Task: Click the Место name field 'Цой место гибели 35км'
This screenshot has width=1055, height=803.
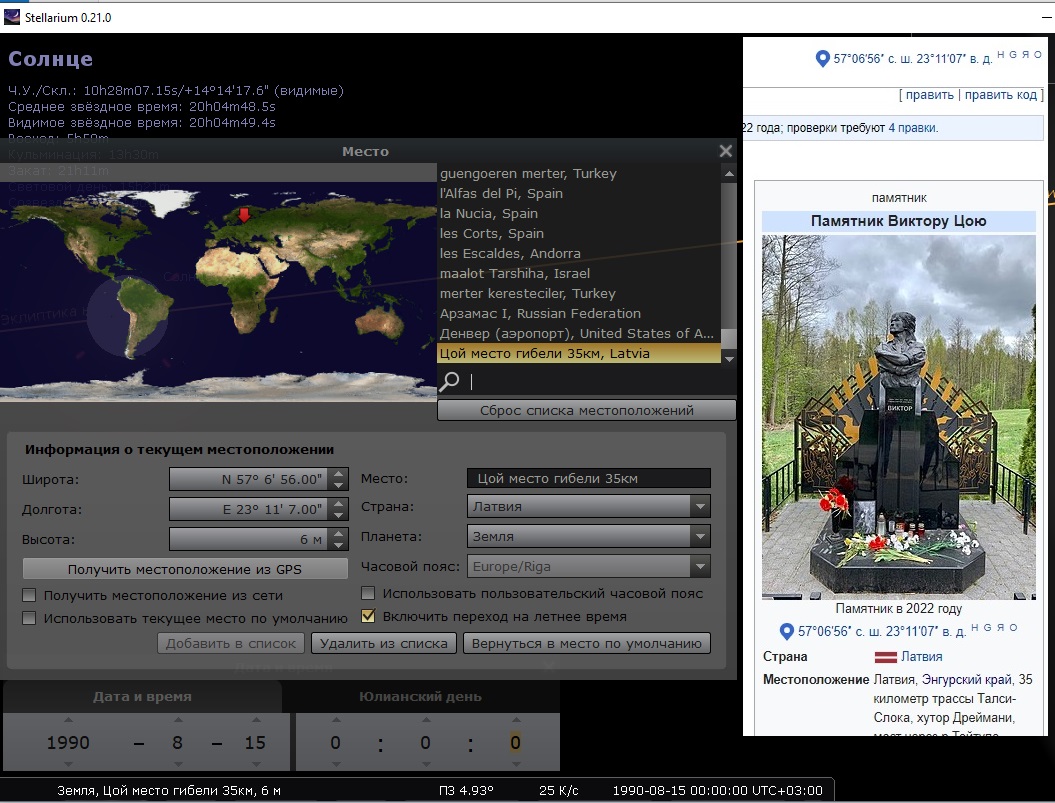Action: point(589,479)
